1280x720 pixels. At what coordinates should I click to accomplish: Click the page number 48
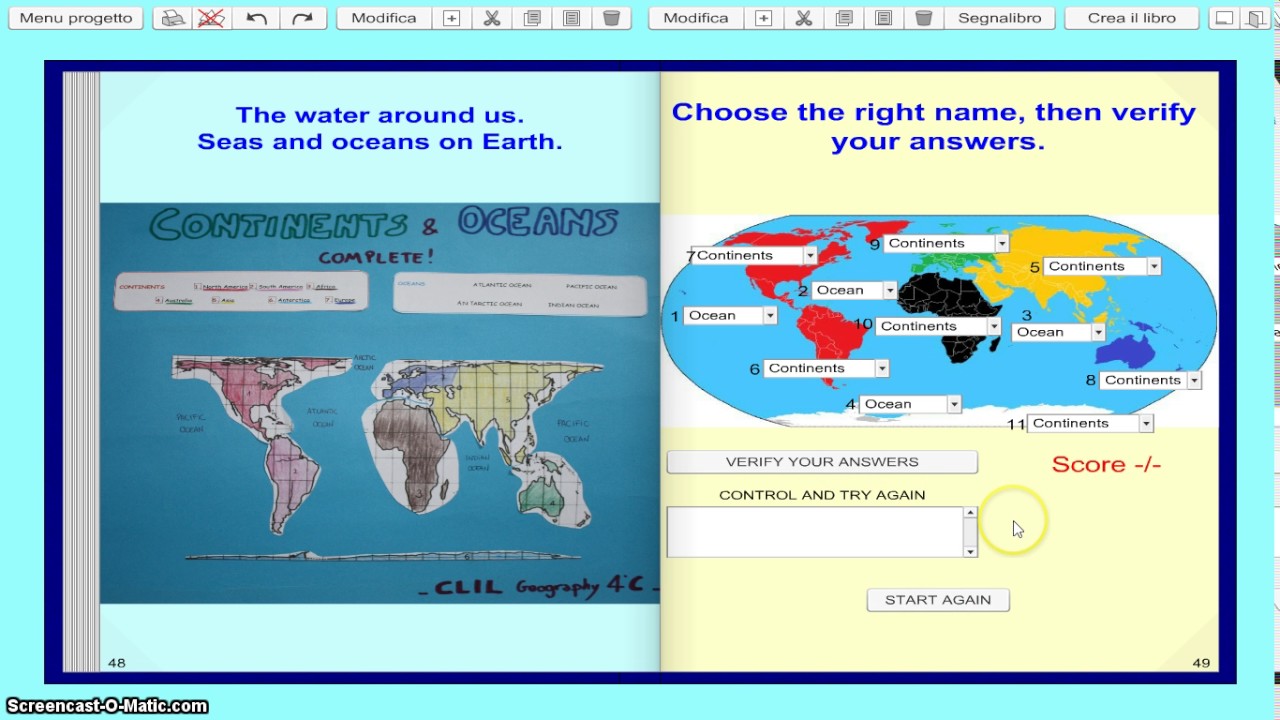[x=116, y=663]
